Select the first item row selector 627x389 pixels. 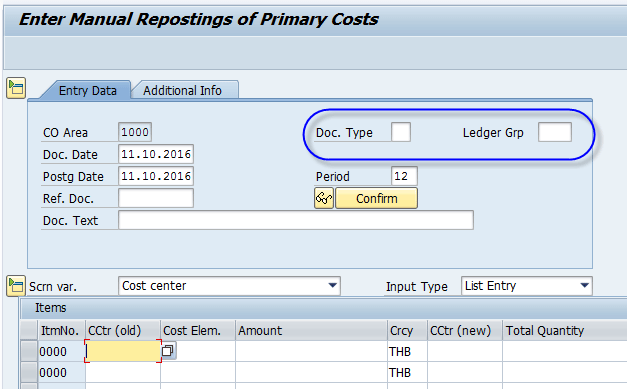(29, 351)
